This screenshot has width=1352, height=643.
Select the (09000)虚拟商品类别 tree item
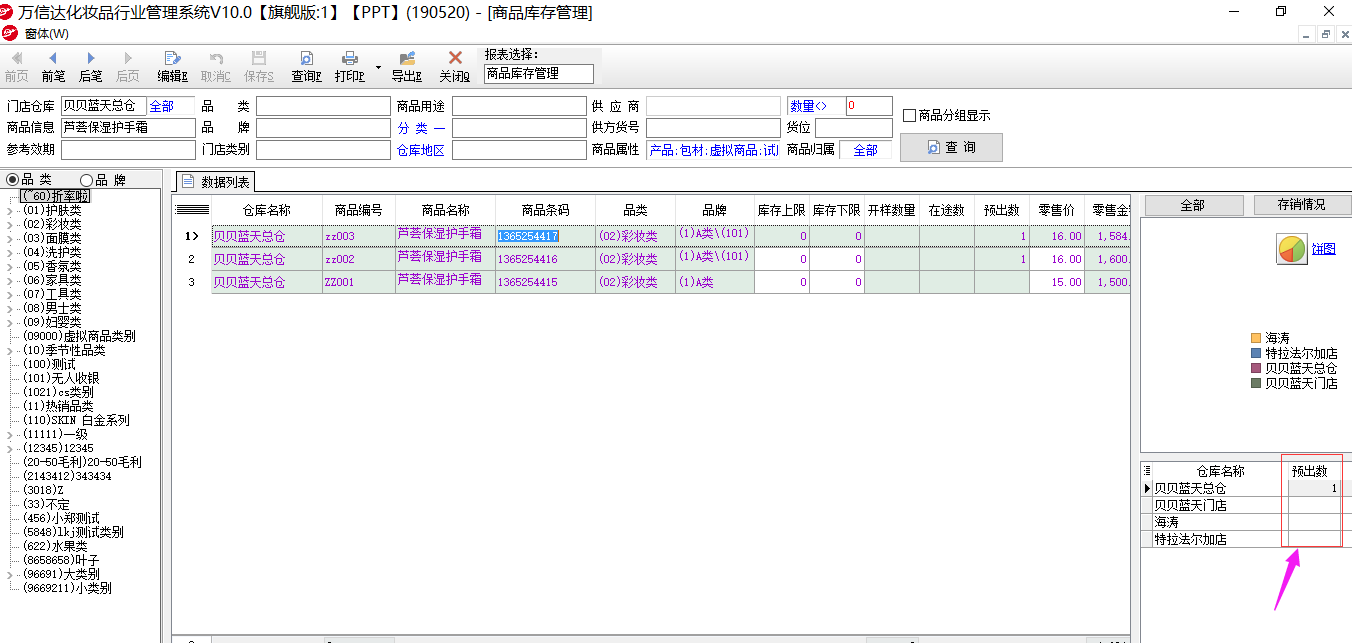tap(79, 337)
